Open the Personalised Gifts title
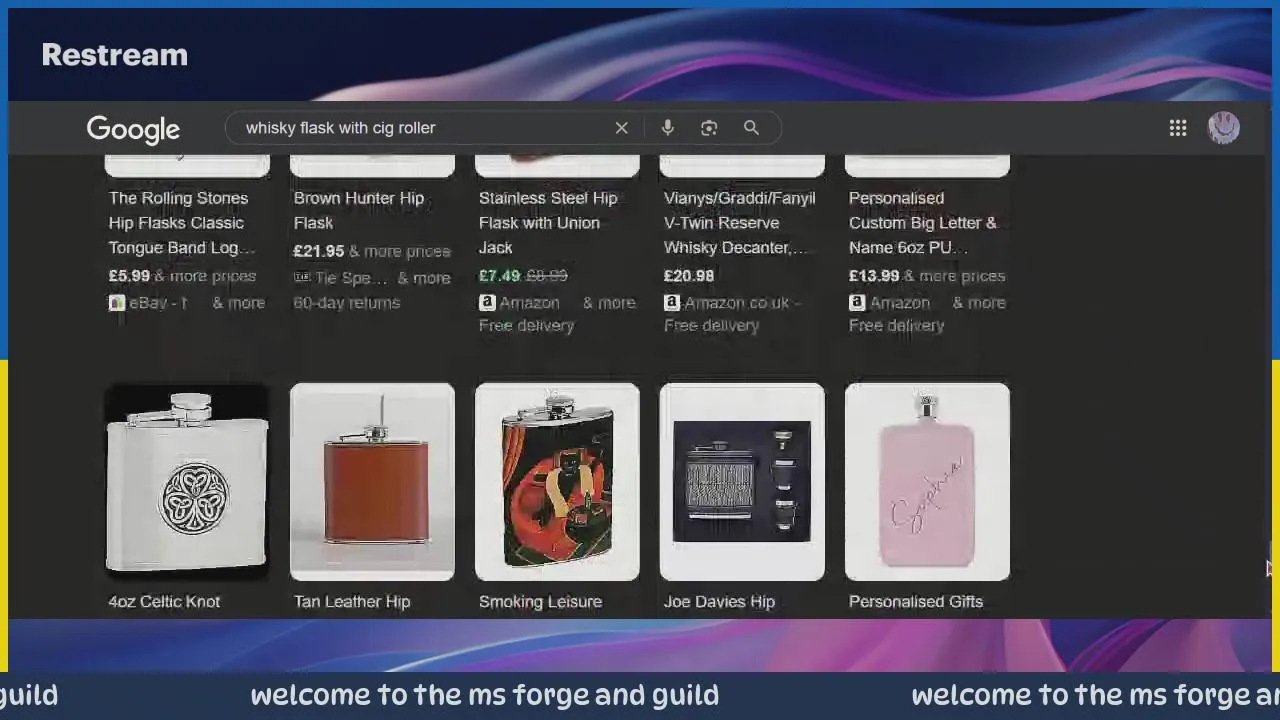Screen dimensions: 1280x720 point(916,601)
